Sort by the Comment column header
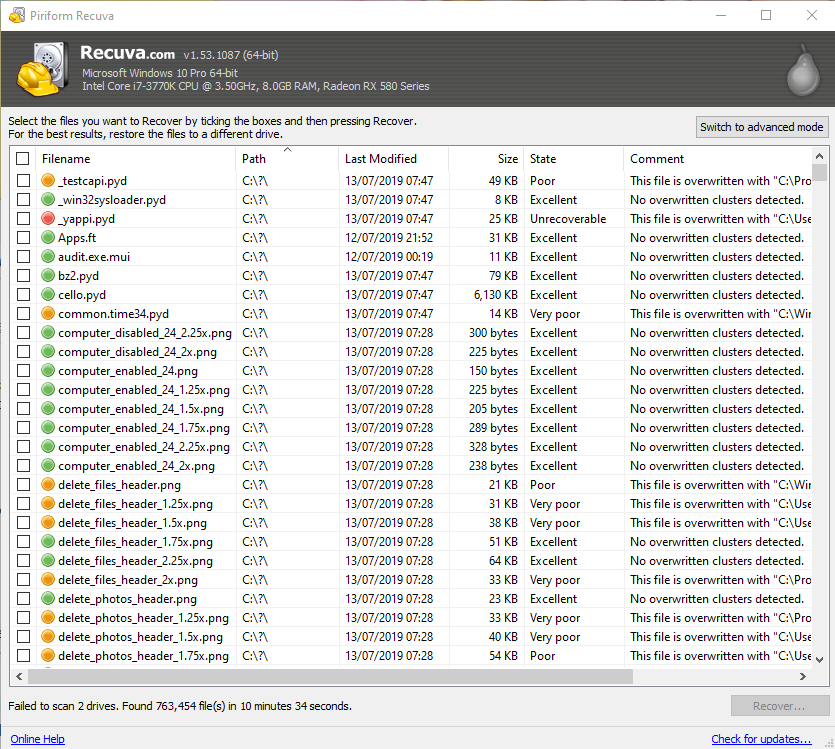 (717, 159)
